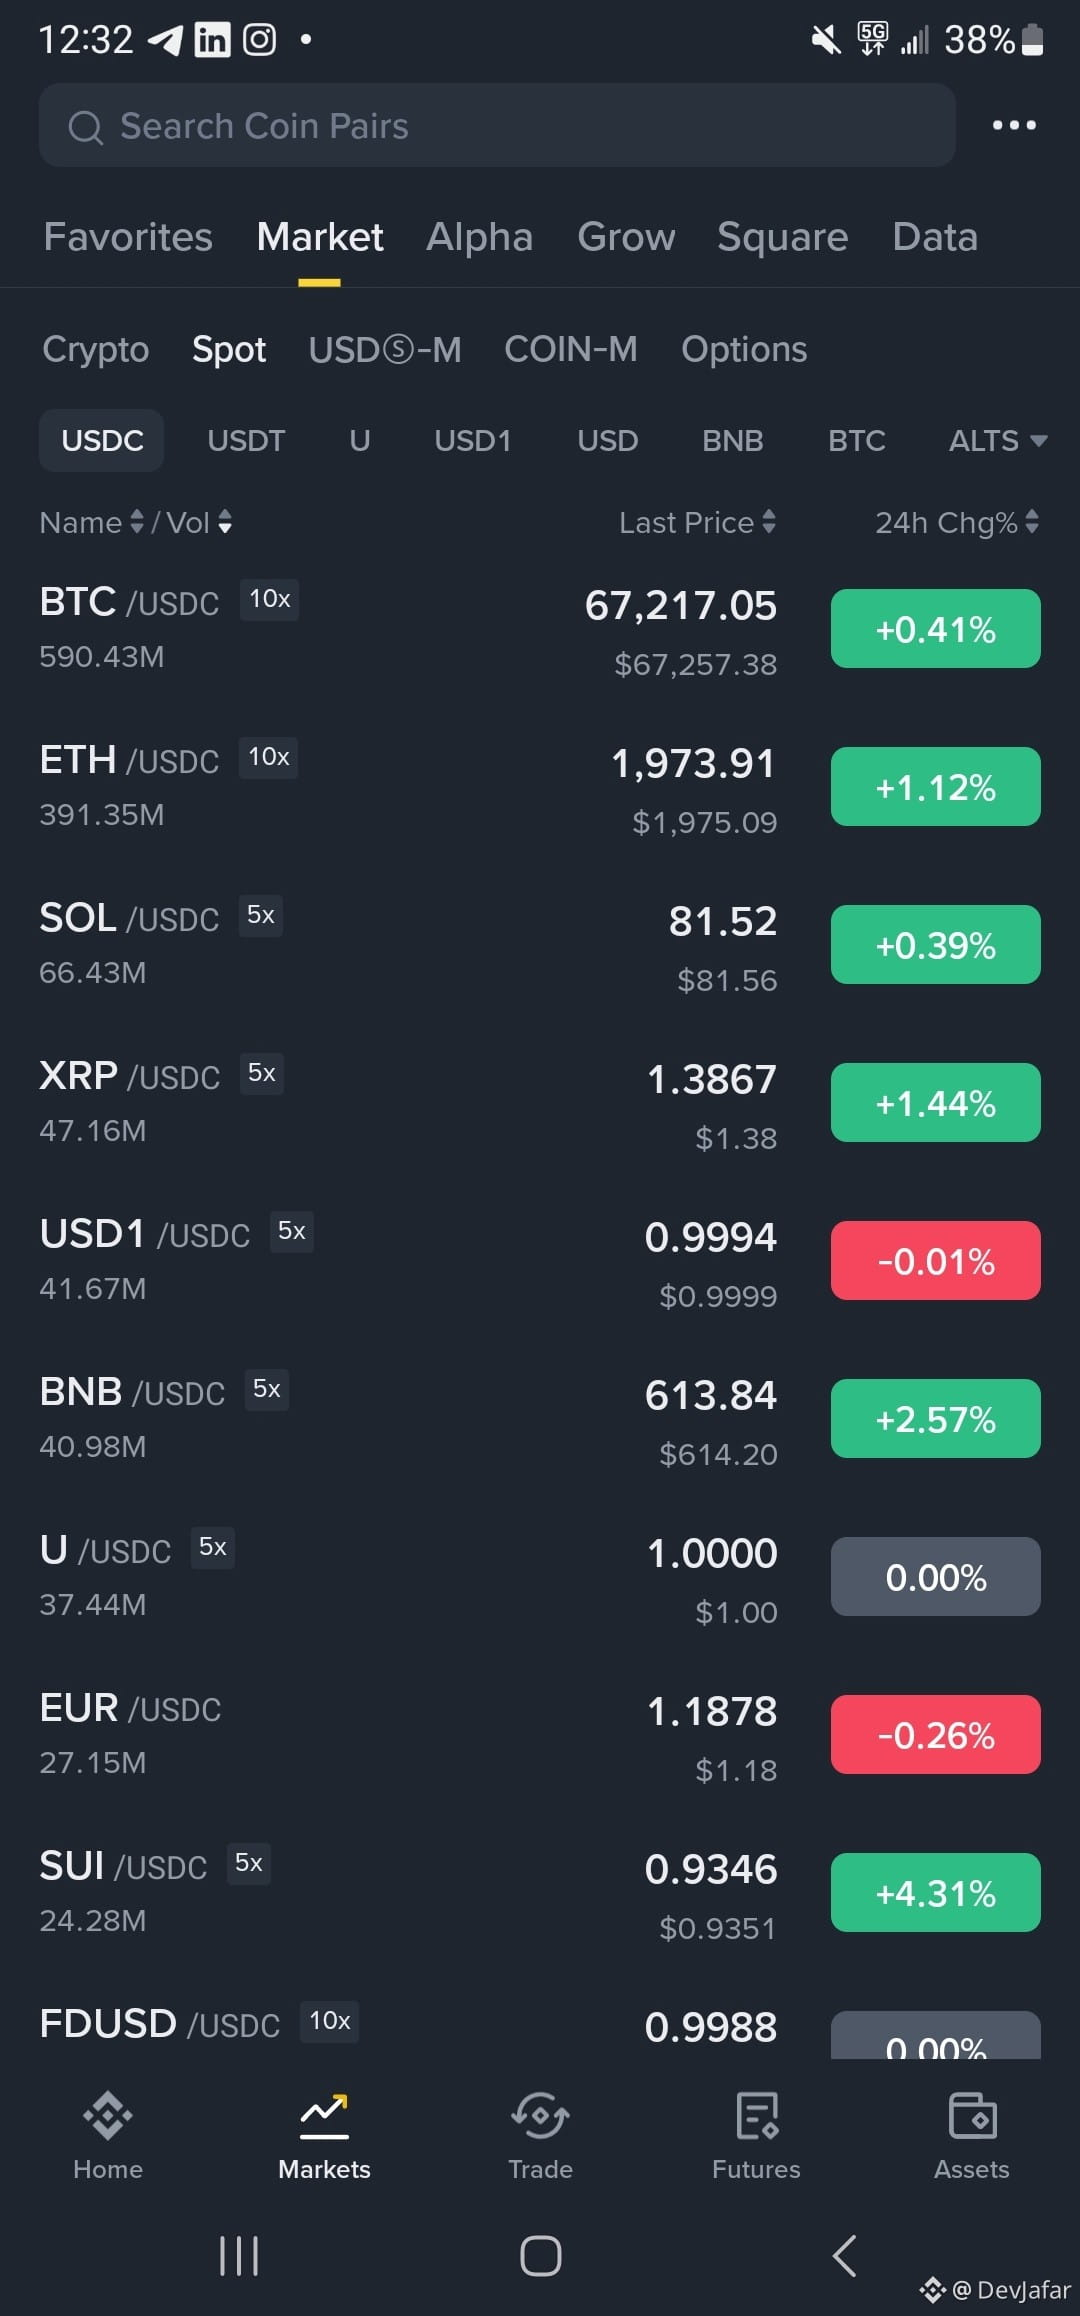Viewport: 1080px width, 2316px height.
Task: Sort by Last Price column arrows
Action: (768, 522)
